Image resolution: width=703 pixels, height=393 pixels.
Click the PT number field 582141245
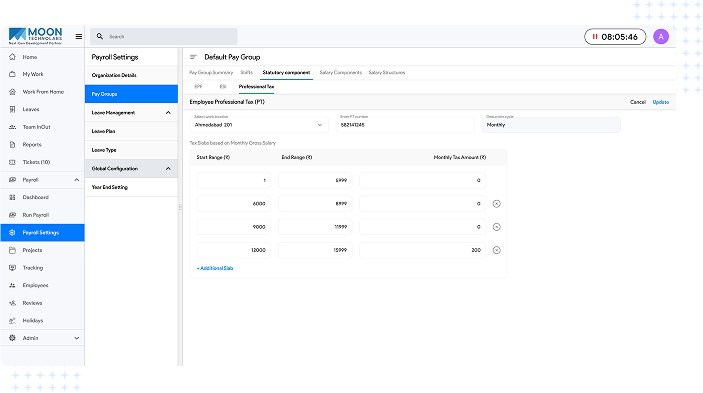tap(405, 125)
